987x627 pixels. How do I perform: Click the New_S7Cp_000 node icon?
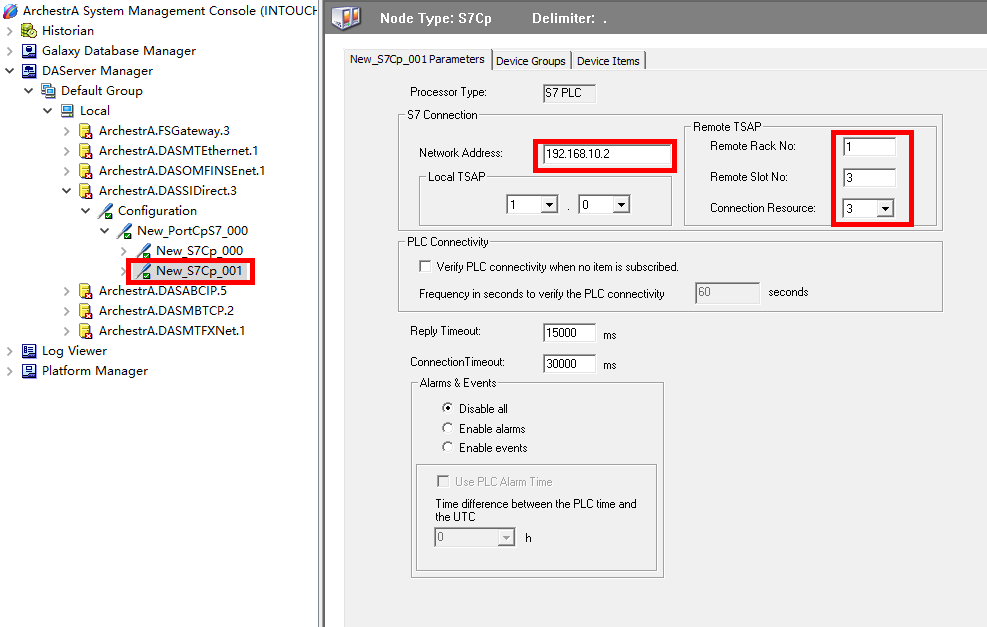[144, 251]
